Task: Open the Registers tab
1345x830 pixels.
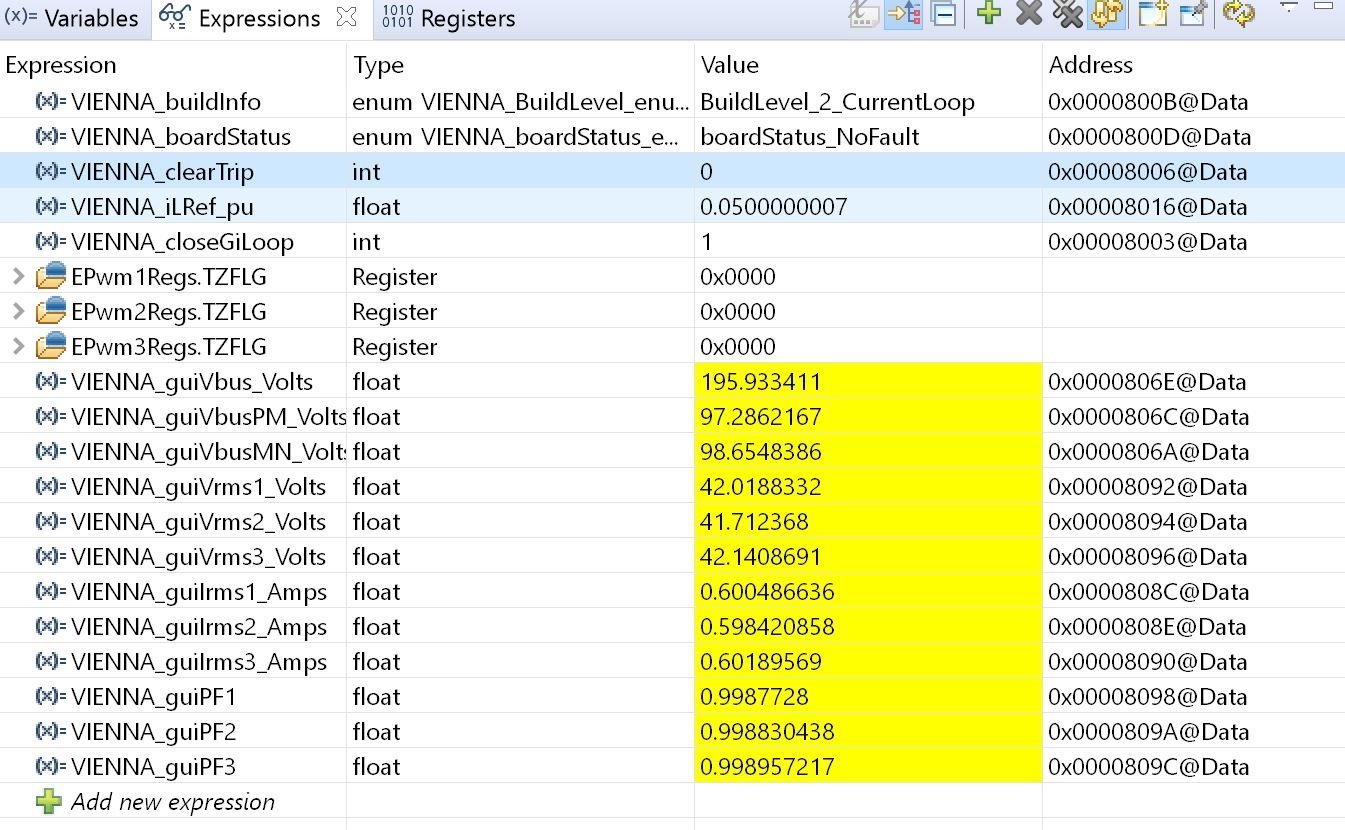Action: 449,18
